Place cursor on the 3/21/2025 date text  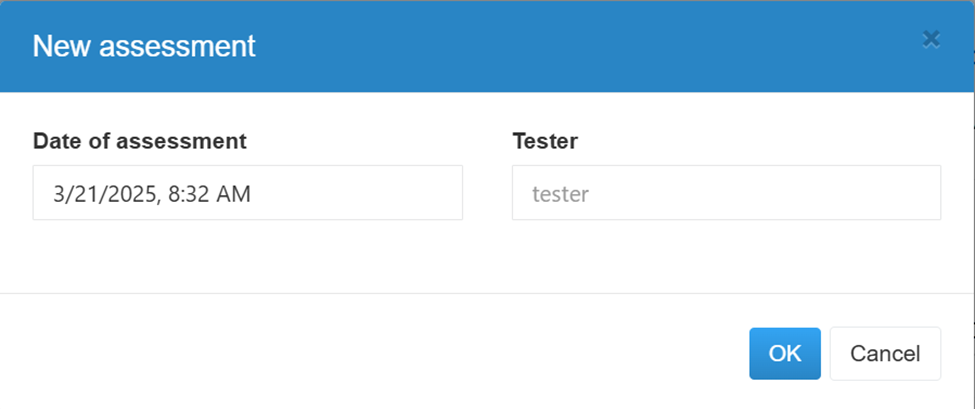pos(108,195)
